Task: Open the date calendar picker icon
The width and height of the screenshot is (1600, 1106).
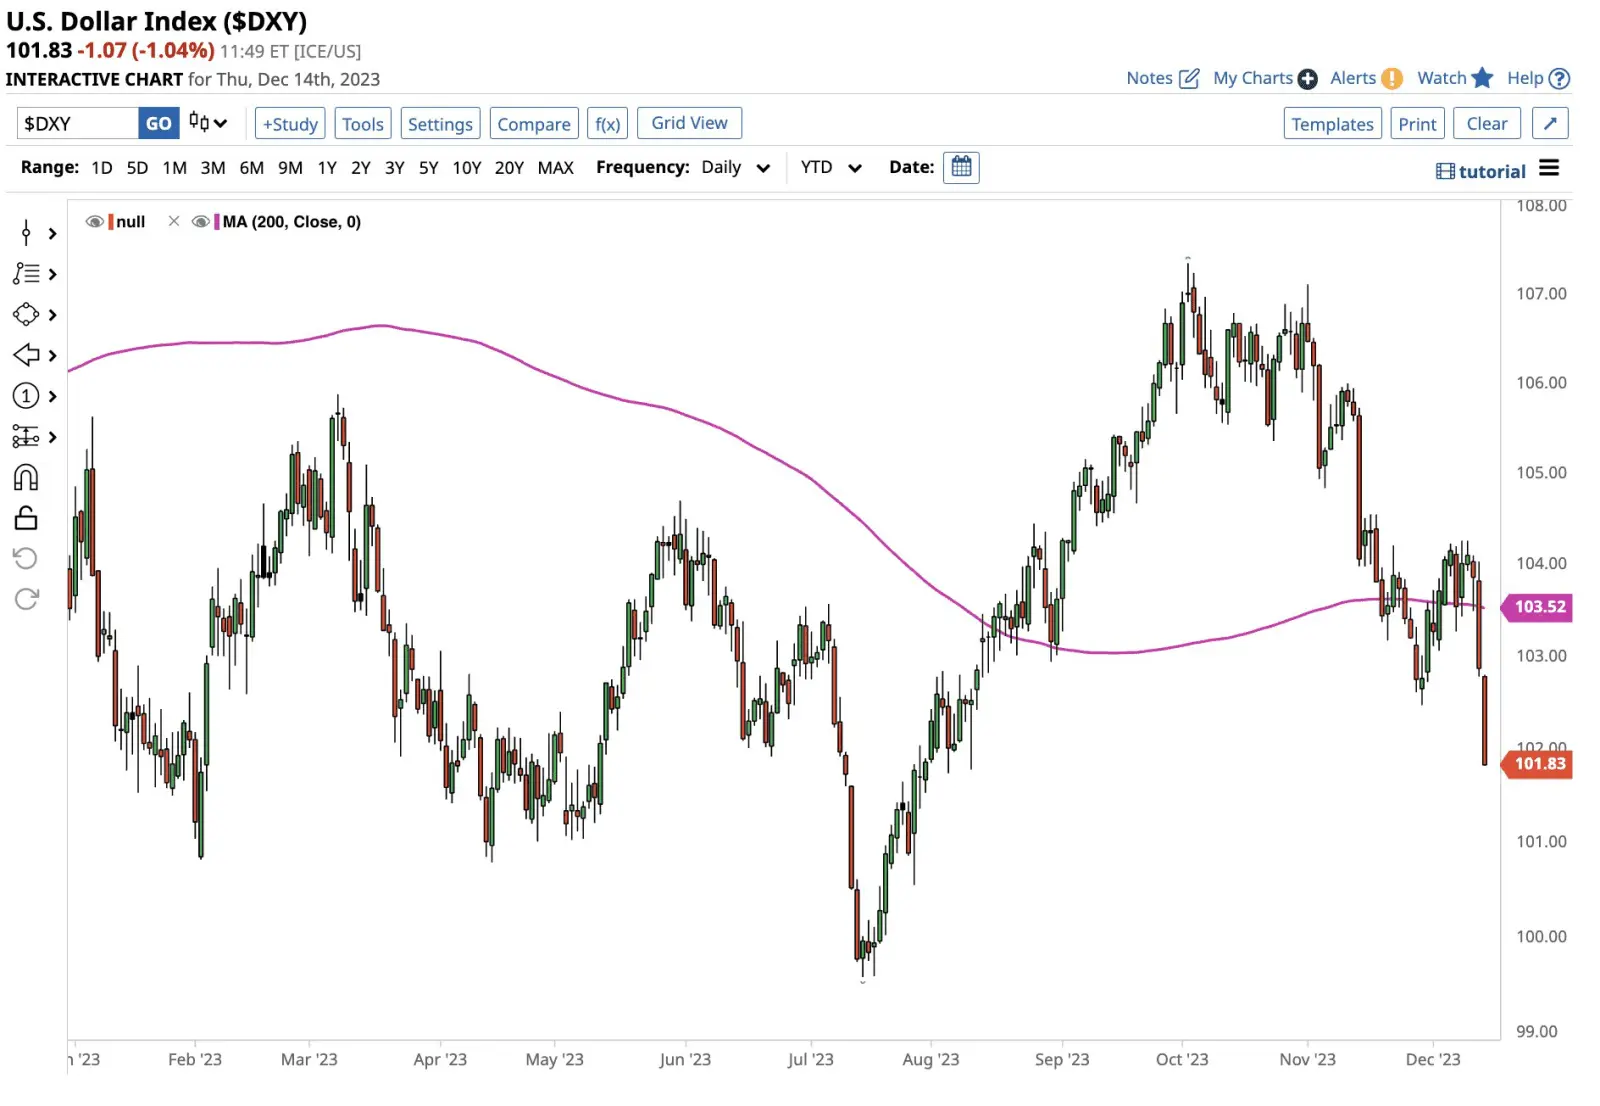Action: 961,167
